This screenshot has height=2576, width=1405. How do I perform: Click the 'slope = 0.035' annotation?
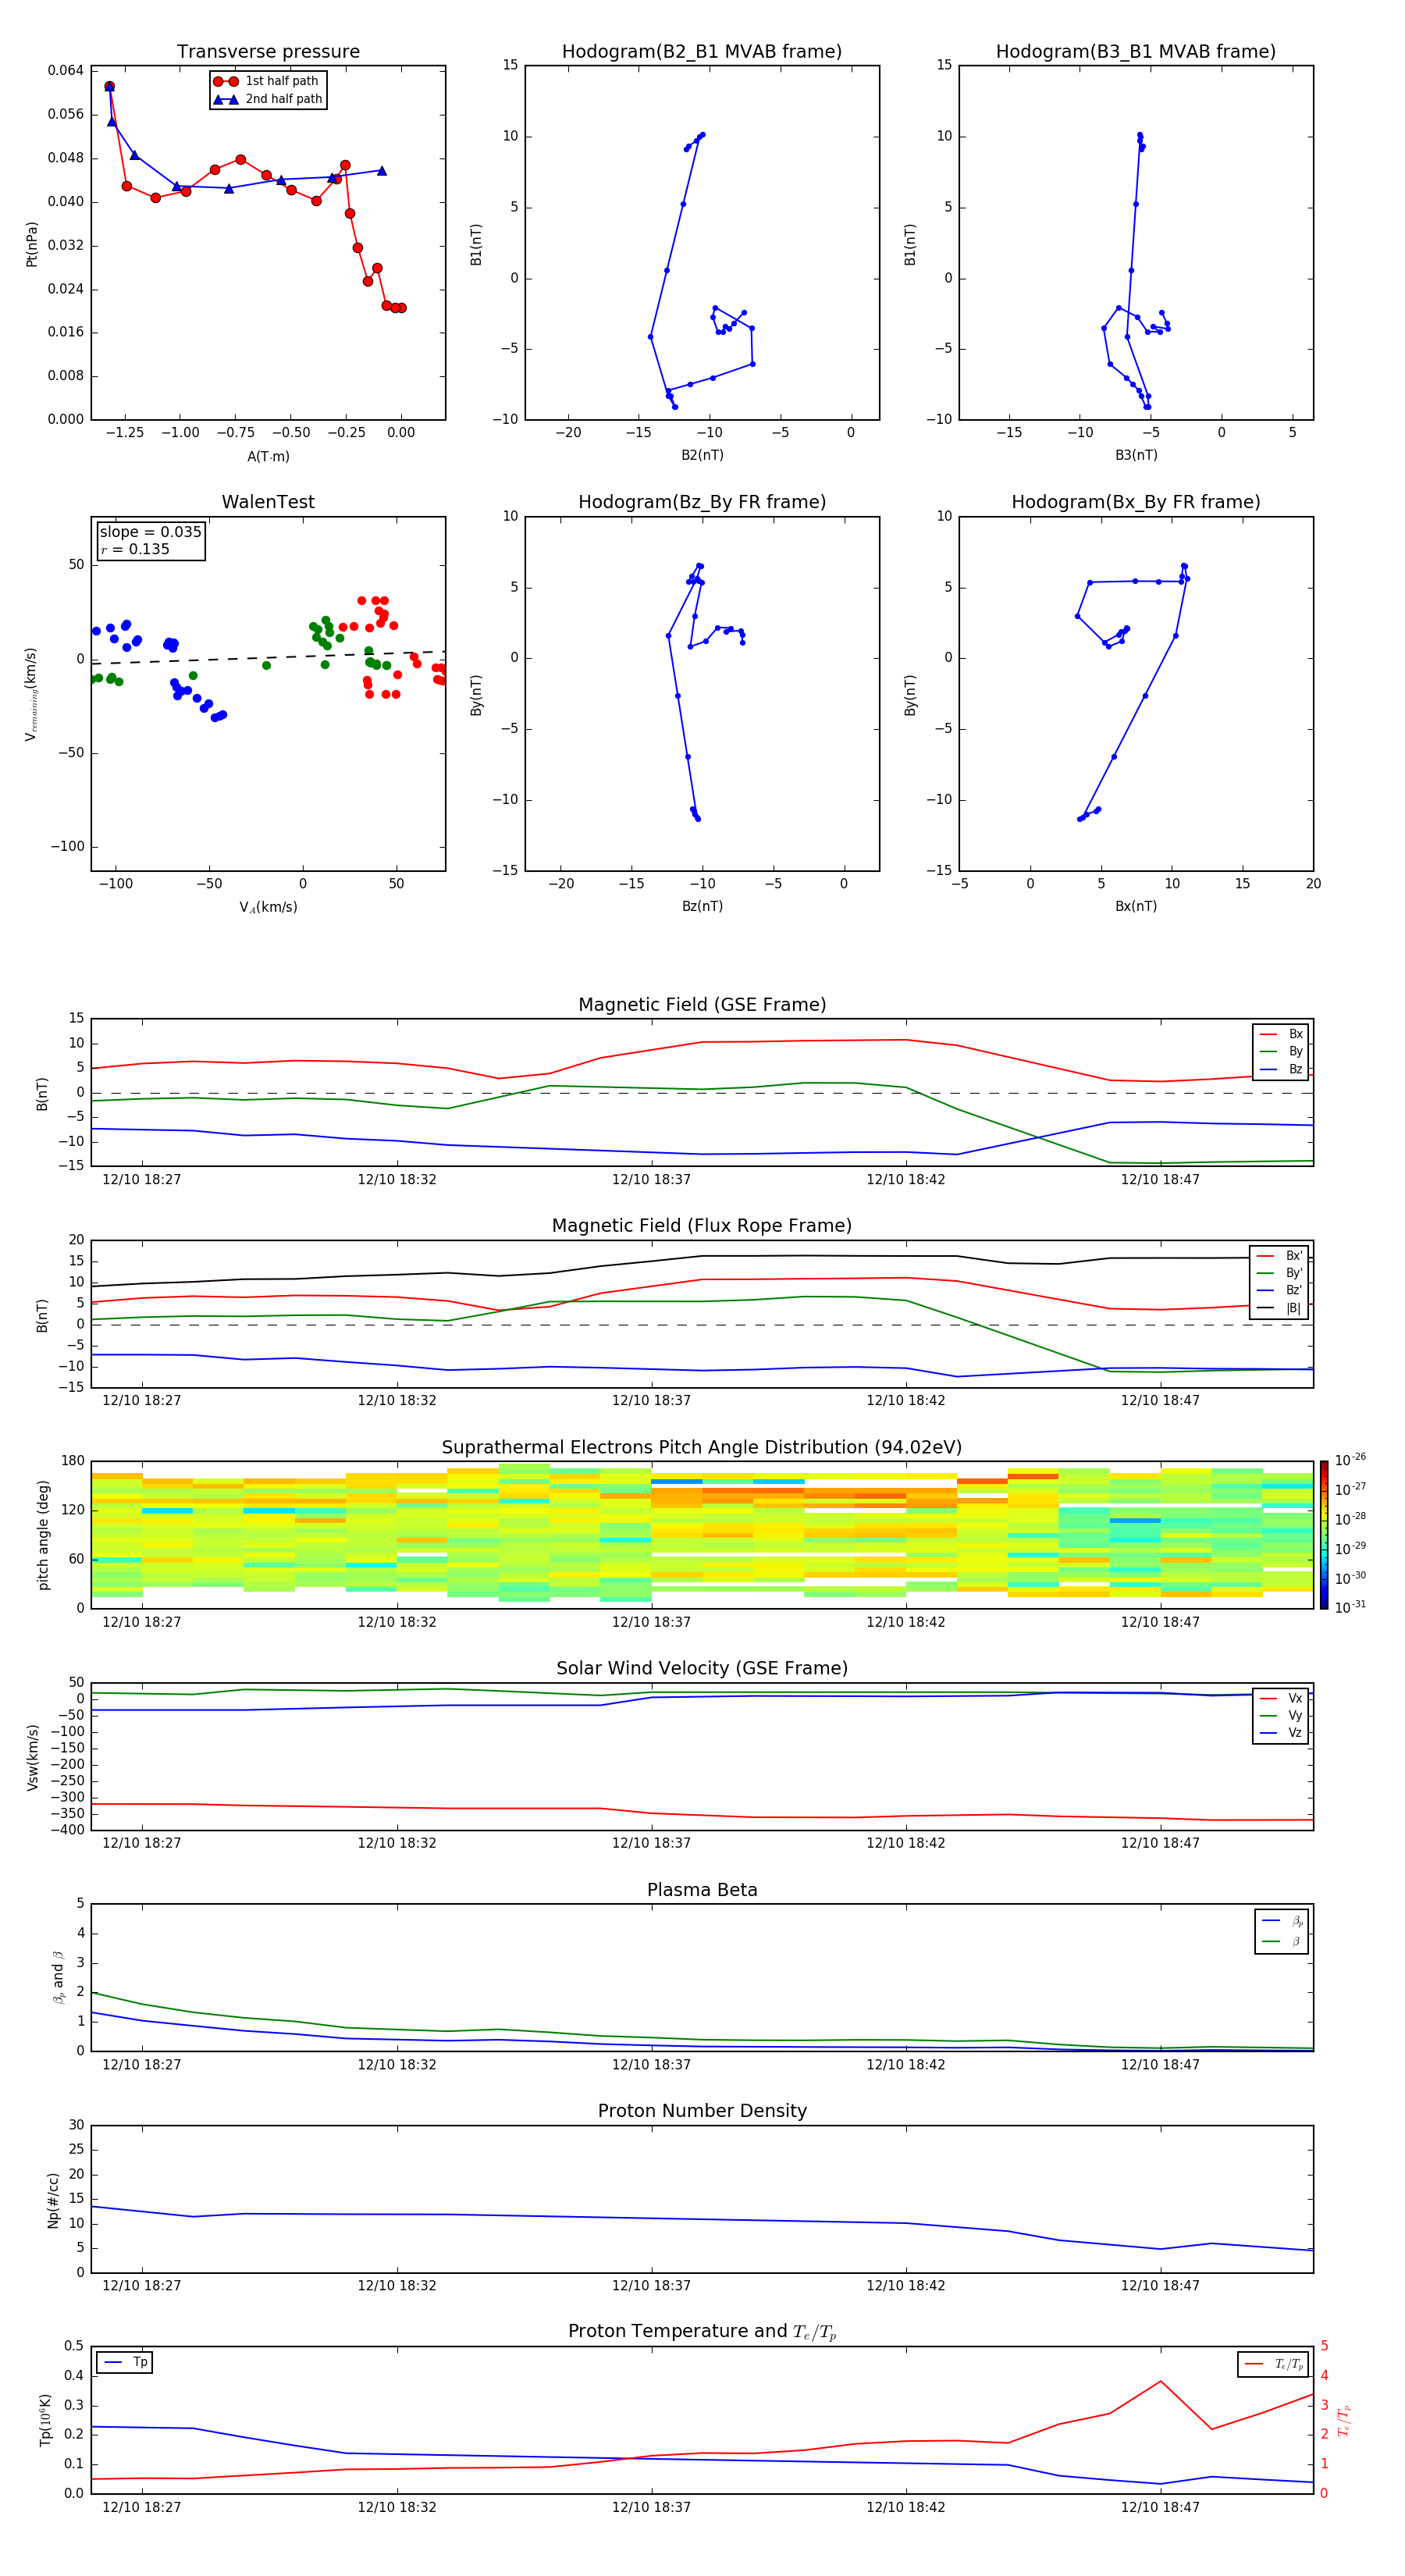151,532
